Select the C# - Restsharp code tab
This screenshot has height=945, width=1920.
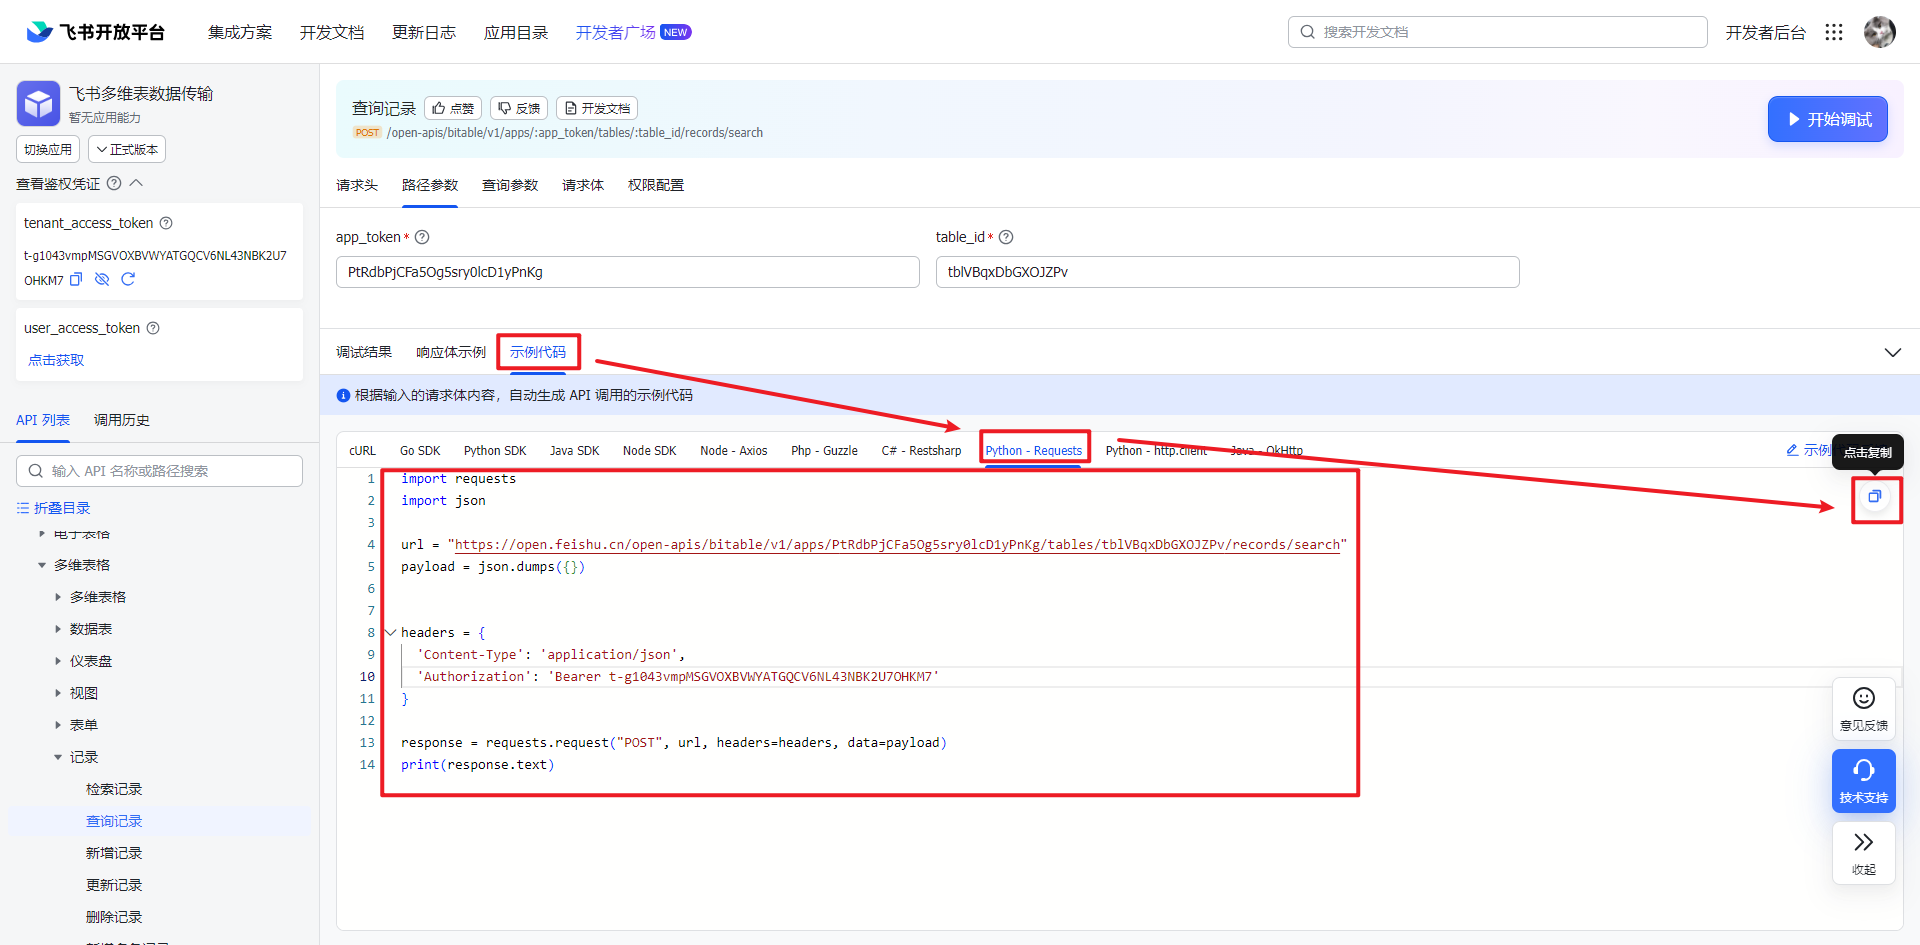921,451
